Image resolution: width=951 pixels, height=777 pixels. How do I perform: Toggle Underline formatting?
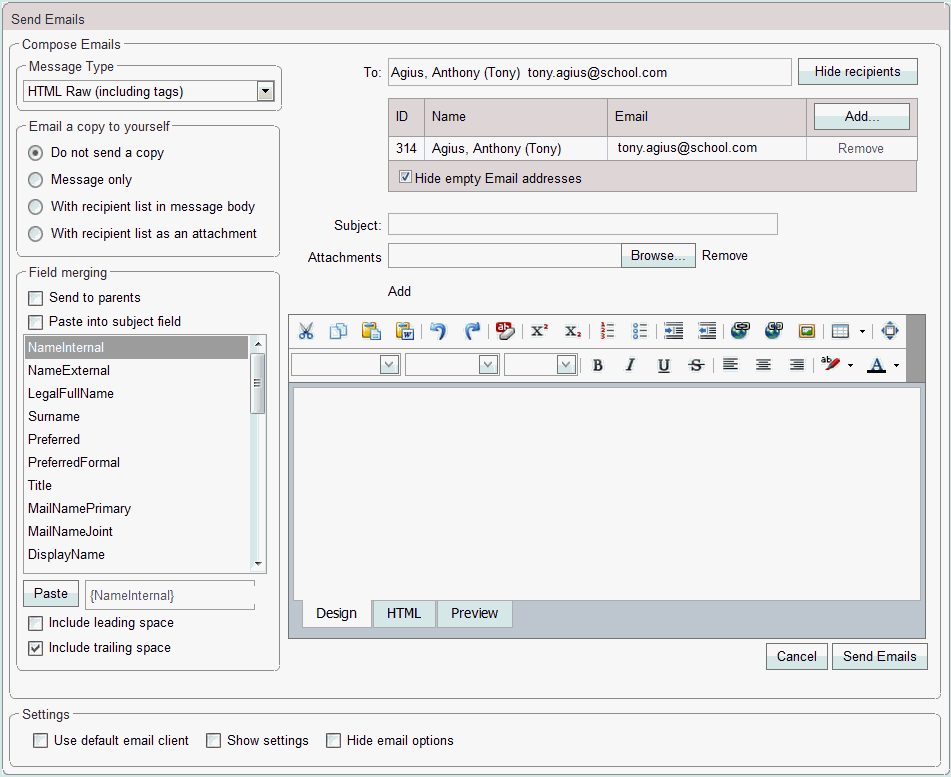point(664,365)
